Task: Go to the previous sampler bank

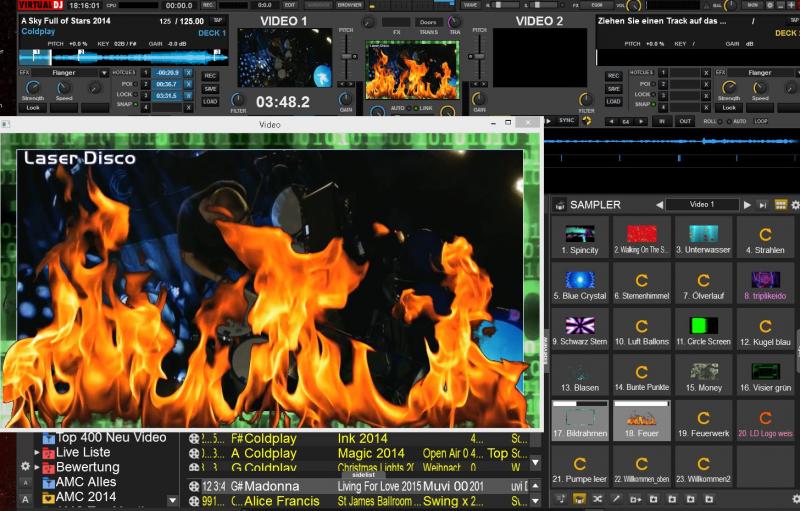Action: point(659,205)
